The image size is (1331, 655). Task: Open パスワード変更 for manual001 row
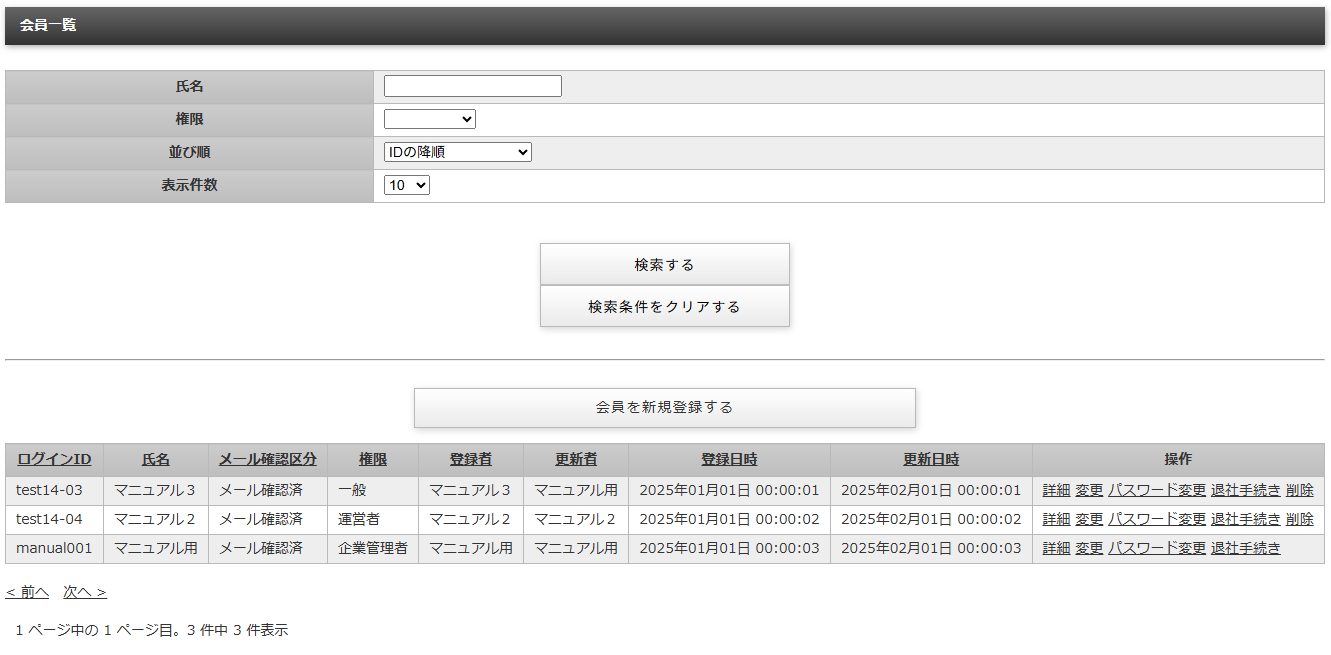(x=1157, y=549)
